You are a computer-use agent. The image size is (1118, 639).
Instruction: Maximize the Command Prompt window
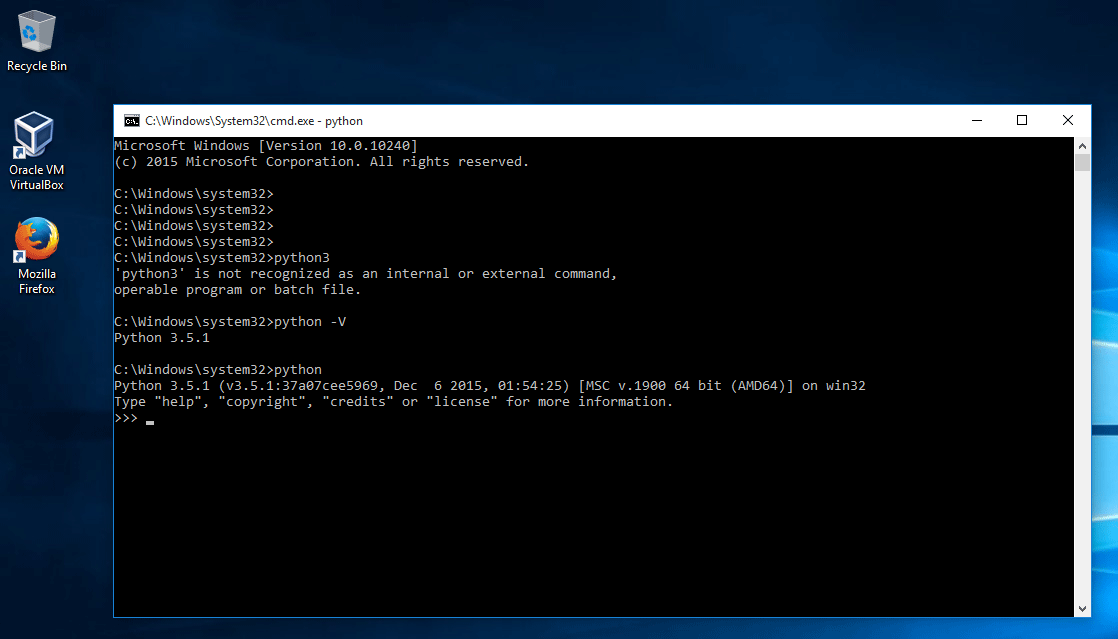point(1022,119)
